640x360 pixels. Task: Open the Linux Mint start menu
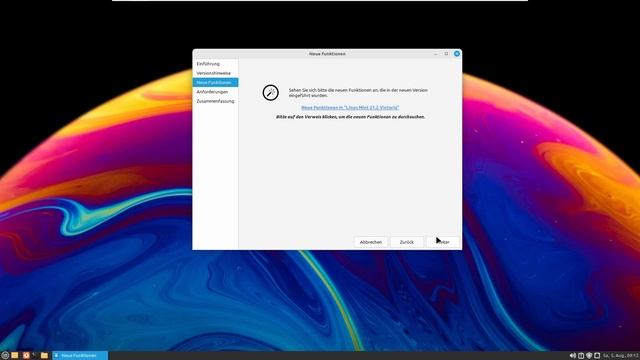click(5, 356)
